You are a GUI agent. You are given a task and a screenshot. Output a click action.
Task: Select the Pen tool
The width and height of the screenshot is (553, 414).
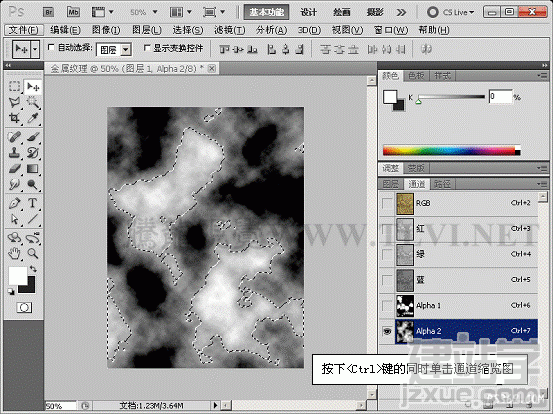click(x=14, y=203)
